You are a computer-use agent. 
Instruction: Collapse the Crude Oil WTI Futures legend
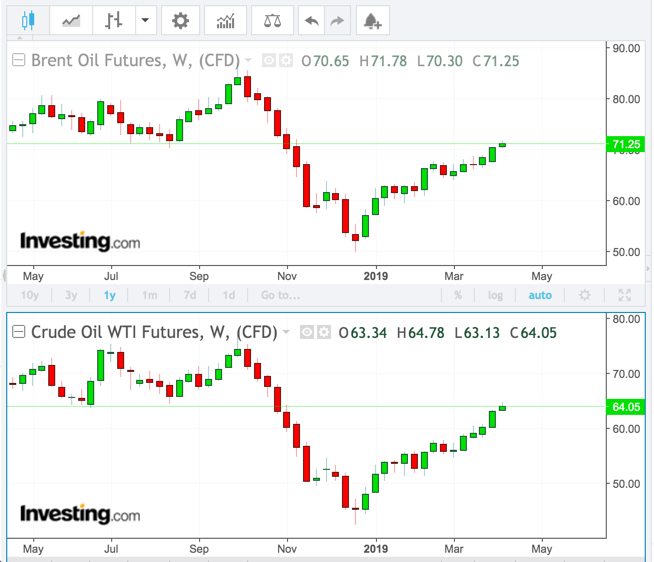(x=18, y=332)
